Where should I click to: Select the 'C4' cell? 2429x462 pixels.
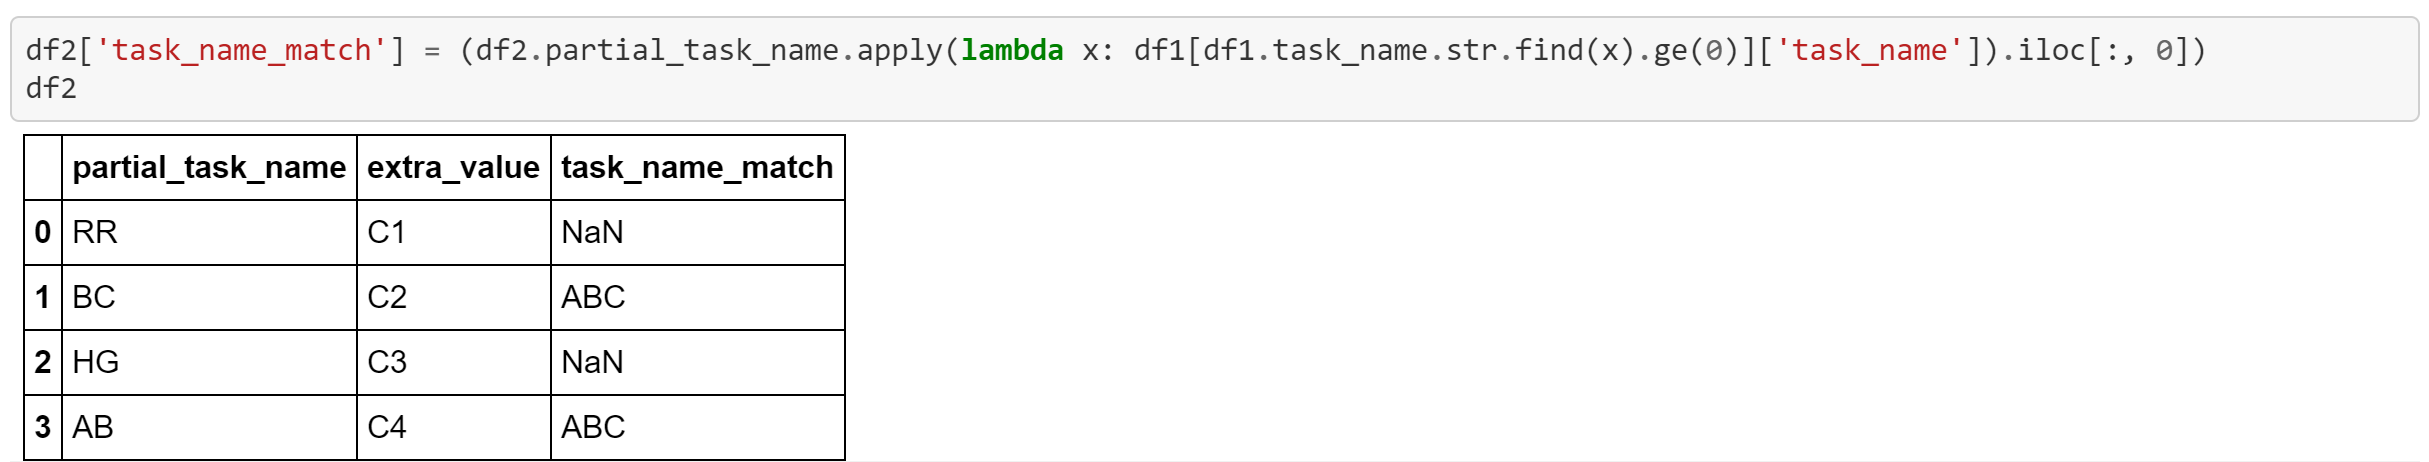(x=387, y=427)
